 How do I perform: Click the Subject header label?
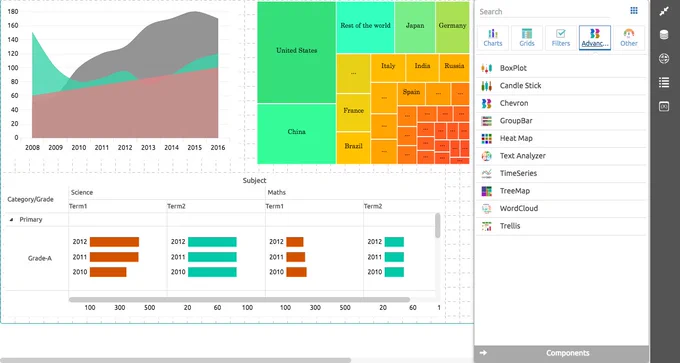pyautogui.click(x=255, y=180)
